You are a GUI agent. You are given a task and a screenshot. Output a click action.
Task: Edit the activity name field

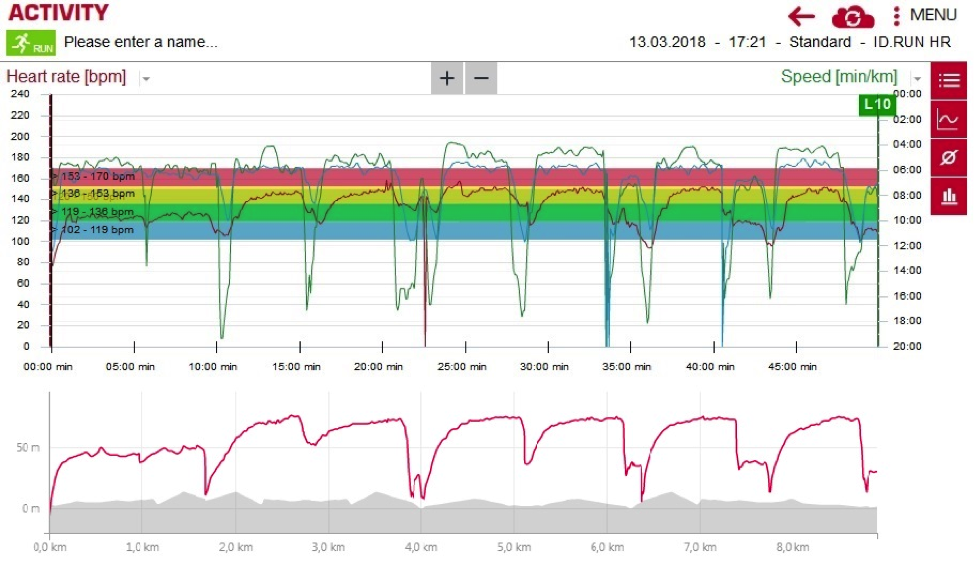(x=141, y=42)
